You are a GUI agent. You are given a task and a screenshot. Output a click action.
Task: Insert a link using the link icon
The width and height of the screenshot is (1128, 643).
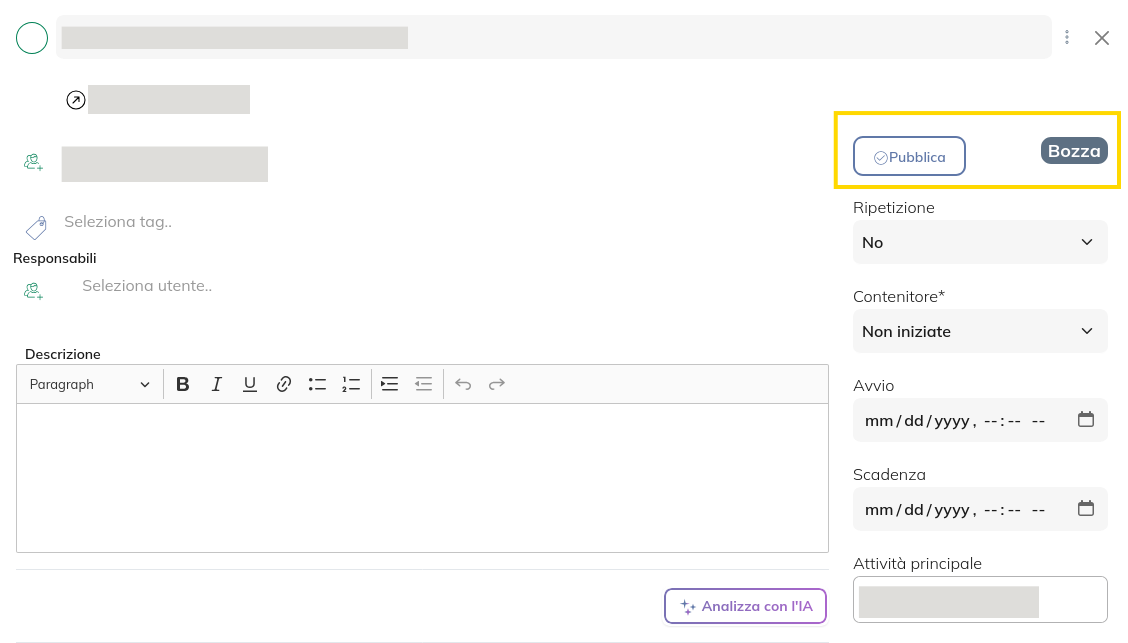(x=284, y=384)
